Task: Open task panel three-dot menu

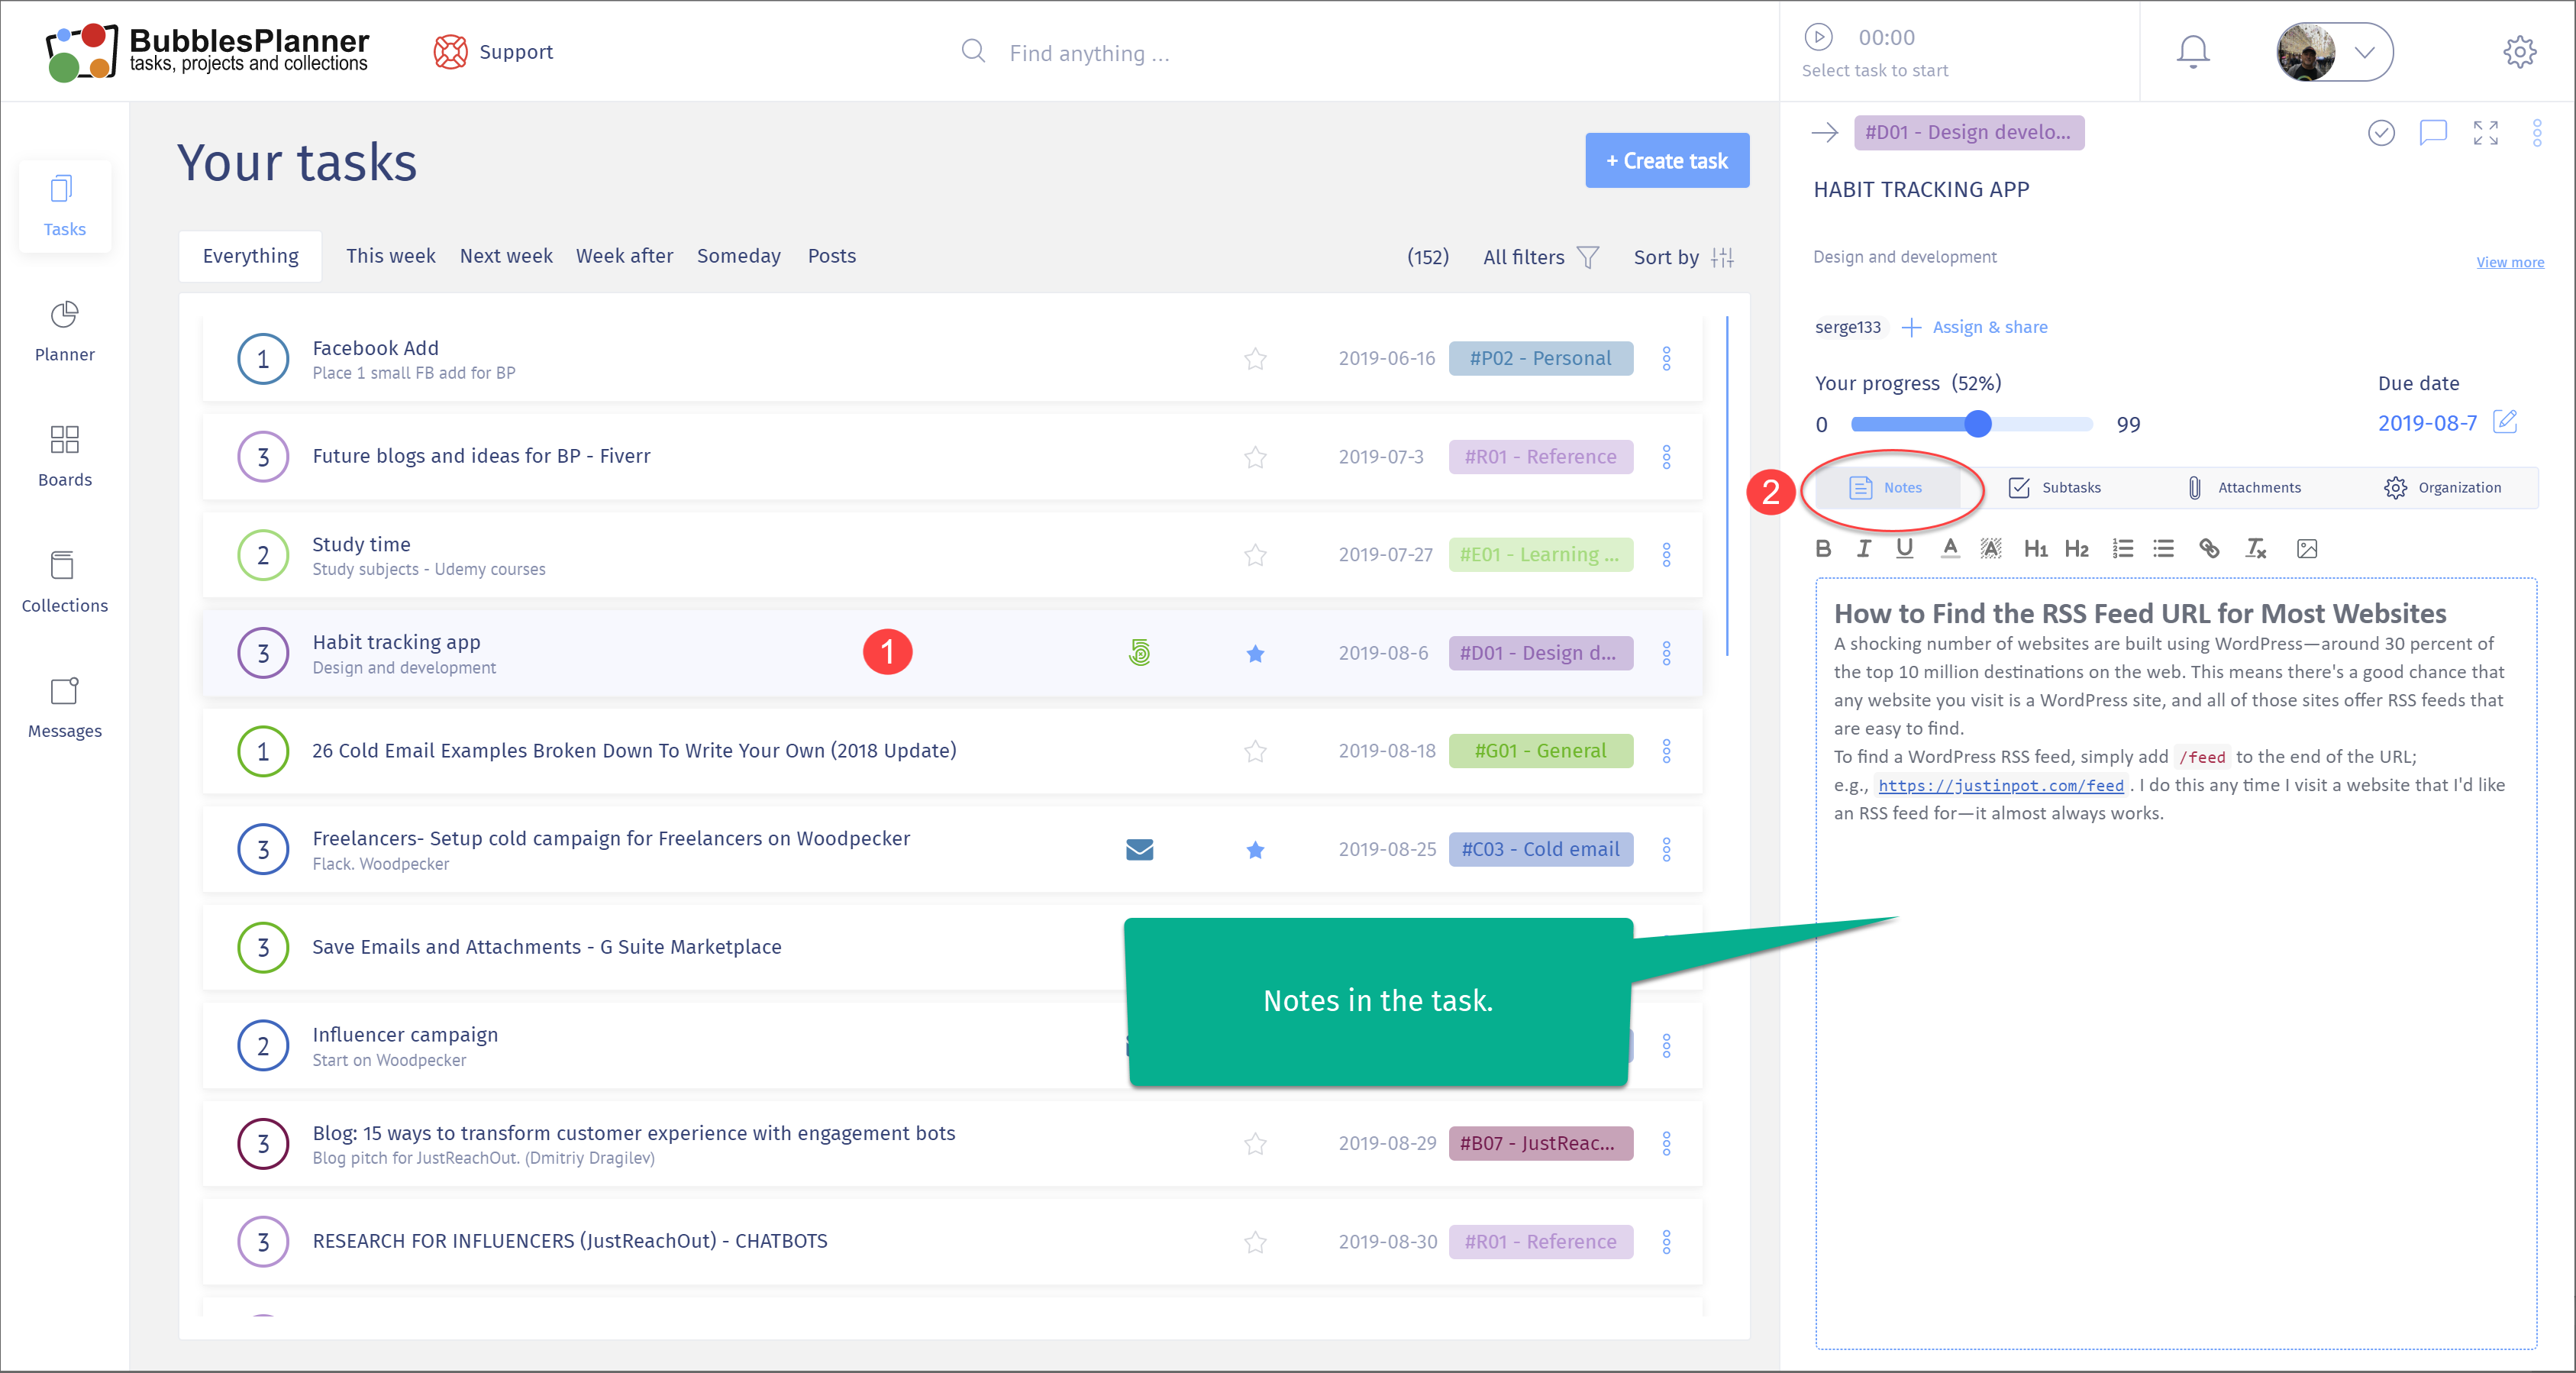Action: pos(2536,132)
